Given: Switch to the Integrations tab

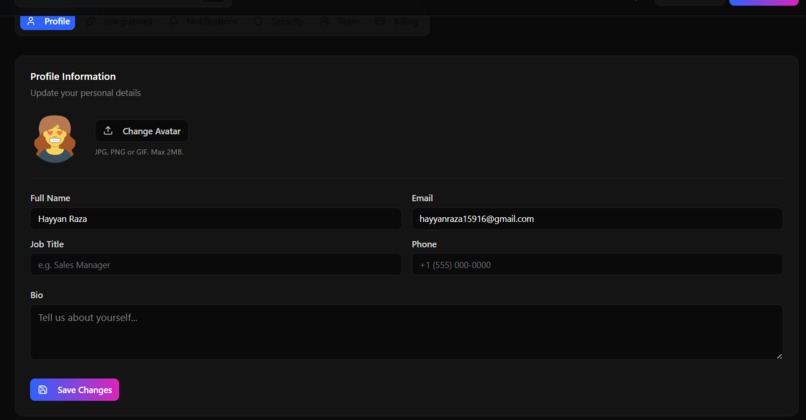Looking at the screenshot, I should pyautogui.click(x=121, y=22).
